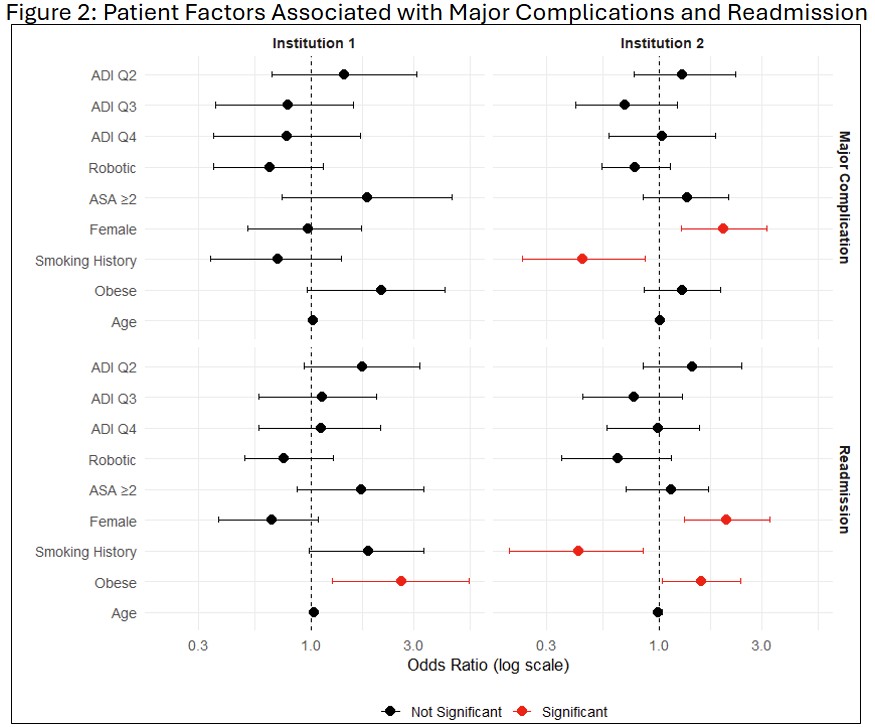Image resolution: width=875 pixels, height=727 pixels.
Task: Click the Readmission strip label
Action: (844, 489)
